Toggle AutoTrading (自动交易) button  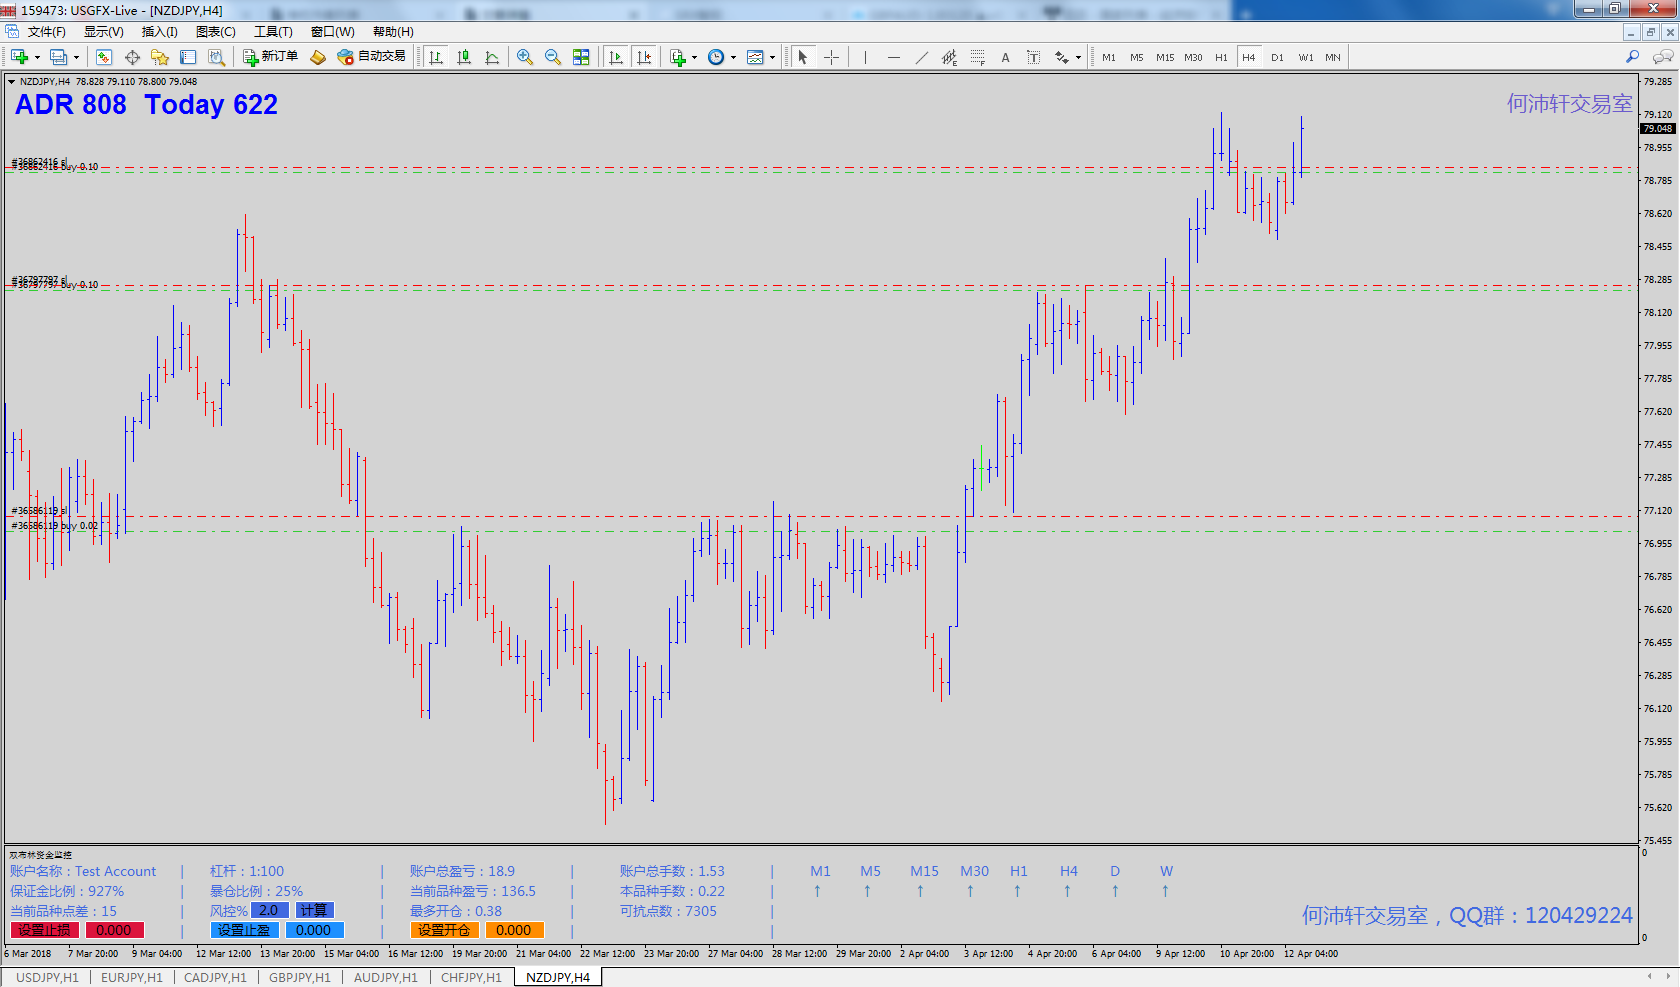[x=372, y=57]
